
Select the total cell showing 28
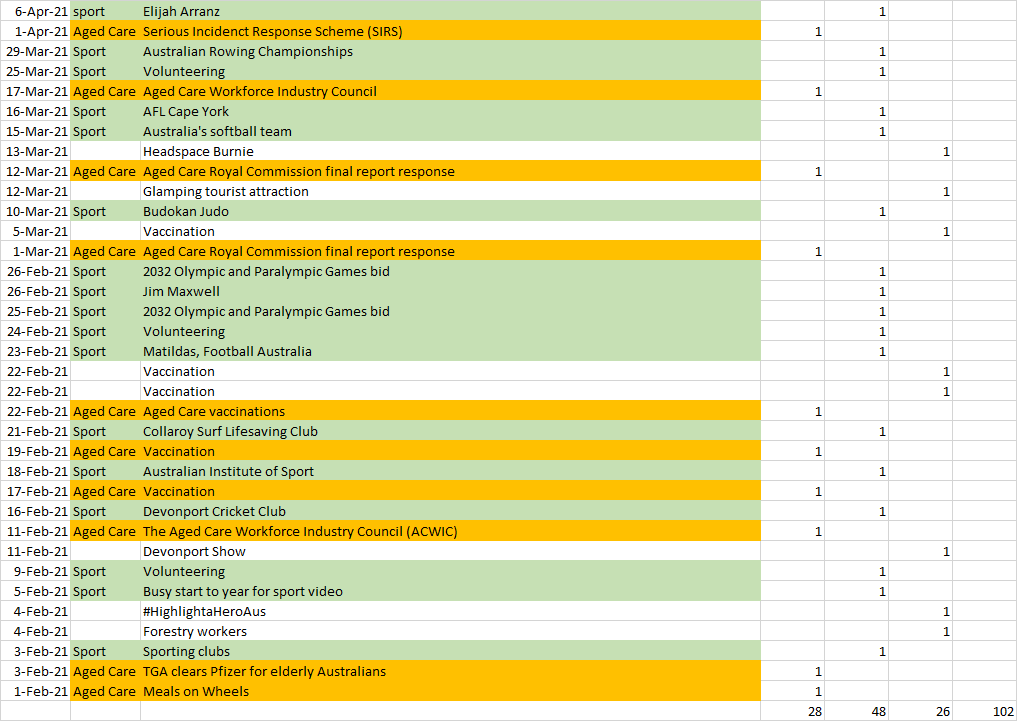click(793, 711)
